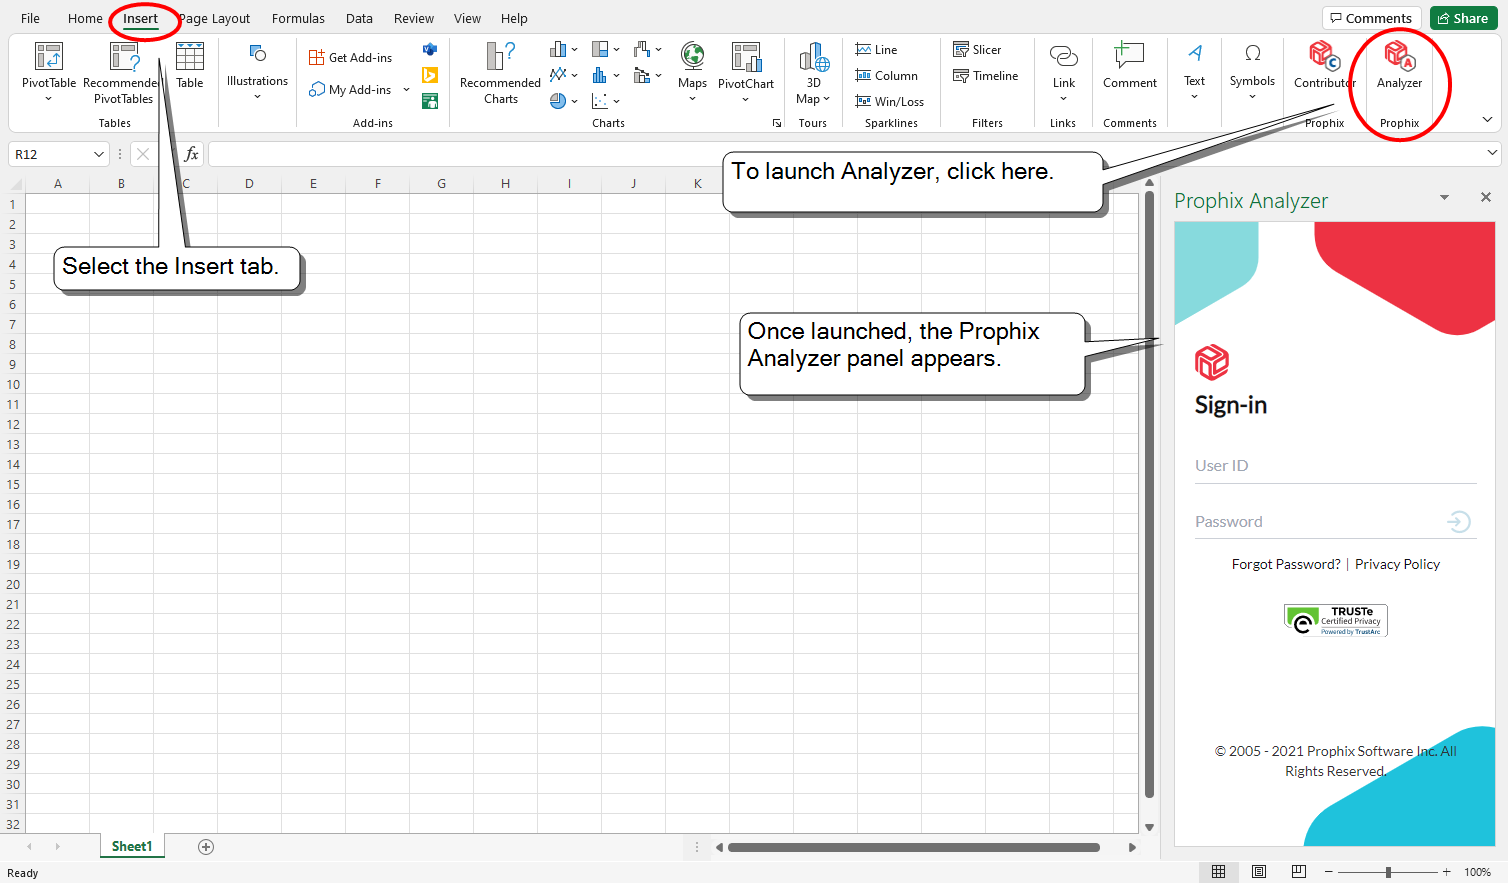Switch to Normal view in status bar

pyautogui.click(x=1218, y=872)
